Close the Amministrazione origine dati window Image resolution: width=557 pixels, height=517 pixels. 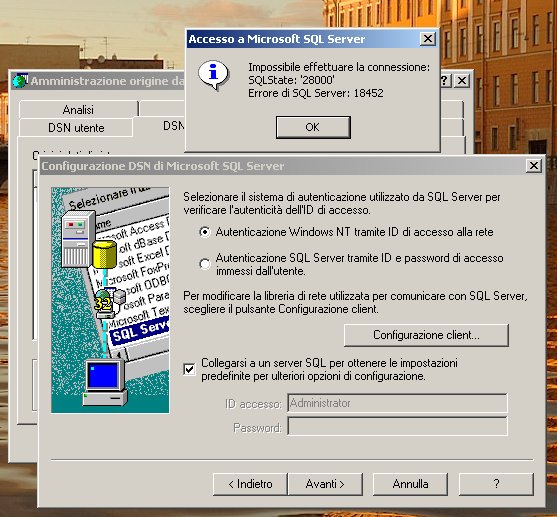(x=462, y=81)
